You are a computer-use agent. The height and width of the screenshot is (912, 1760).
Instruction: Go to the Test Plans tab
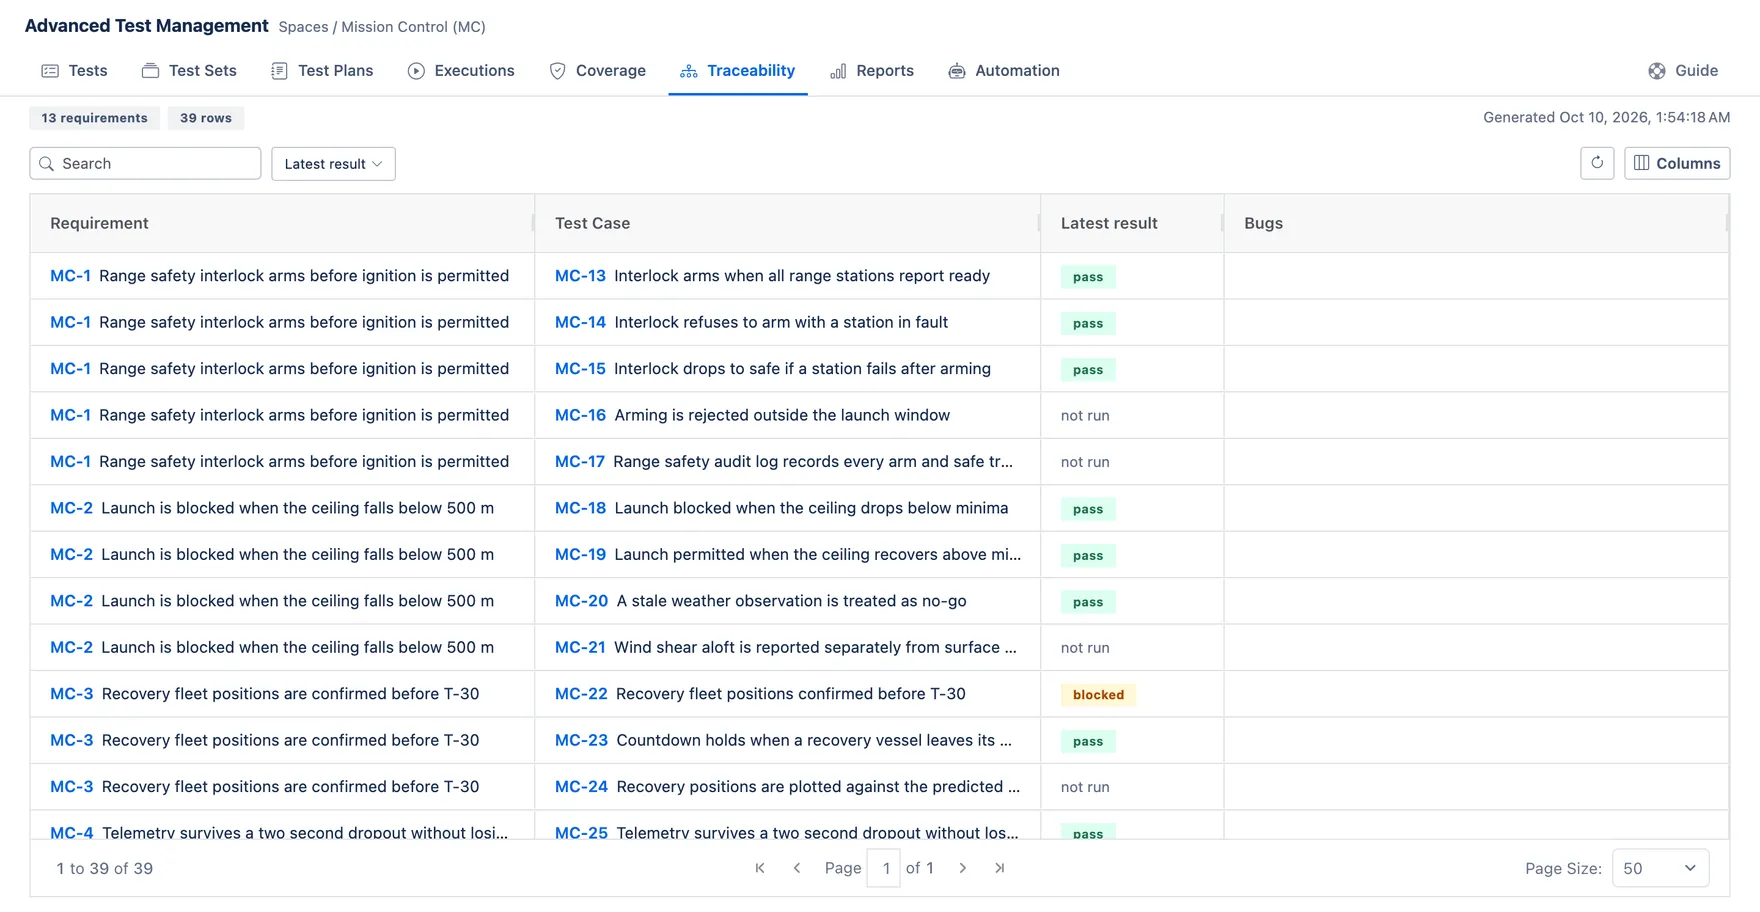[322, 71]
